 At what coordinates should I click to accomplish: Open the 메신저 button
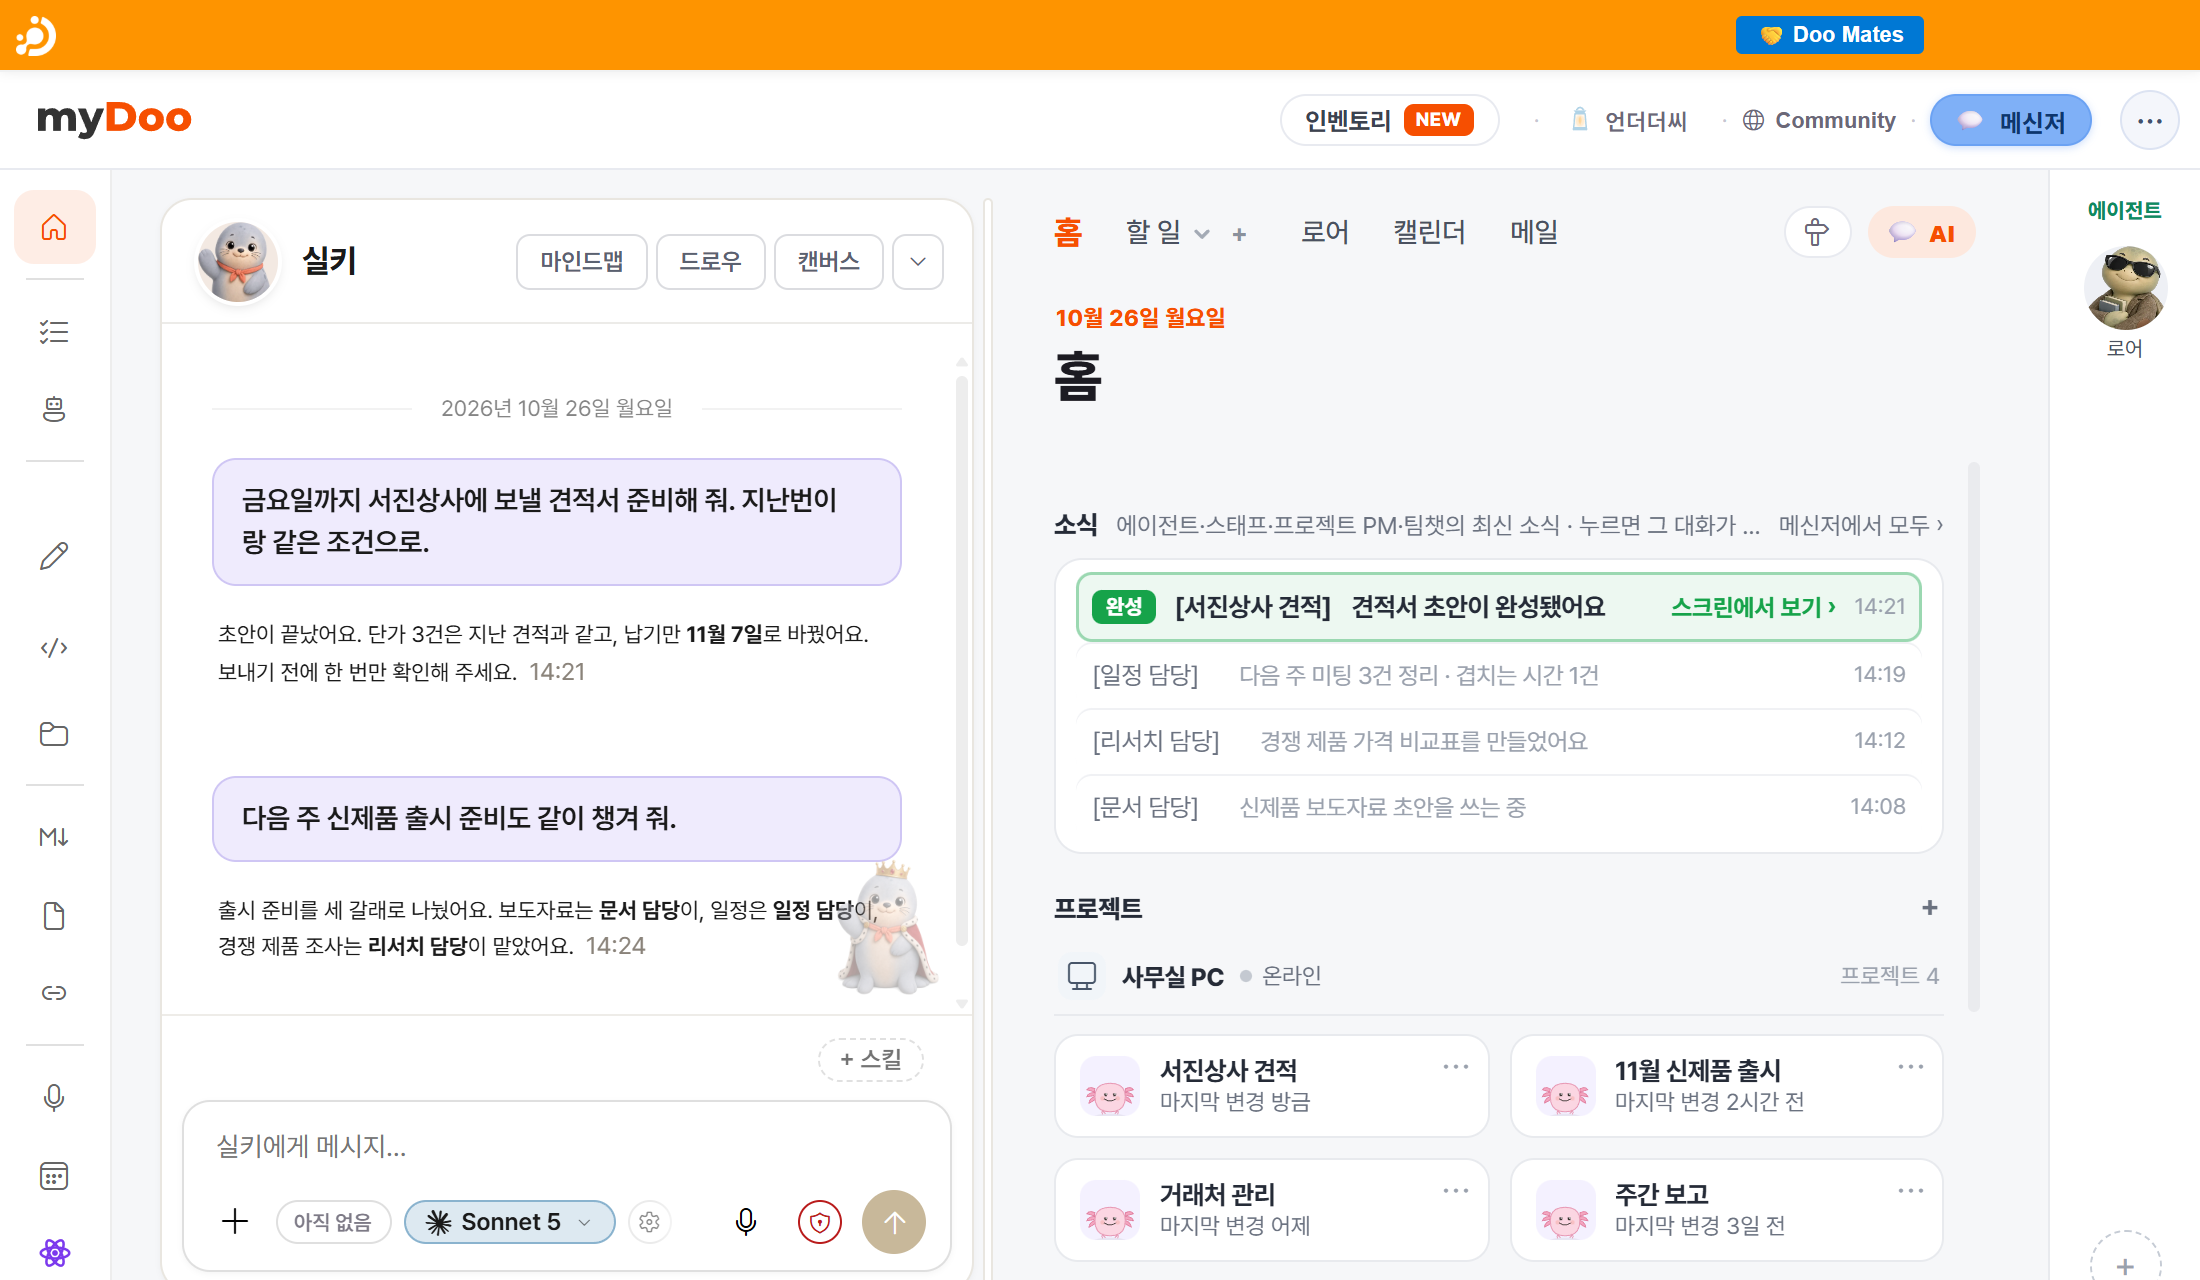coord(2011,121)
